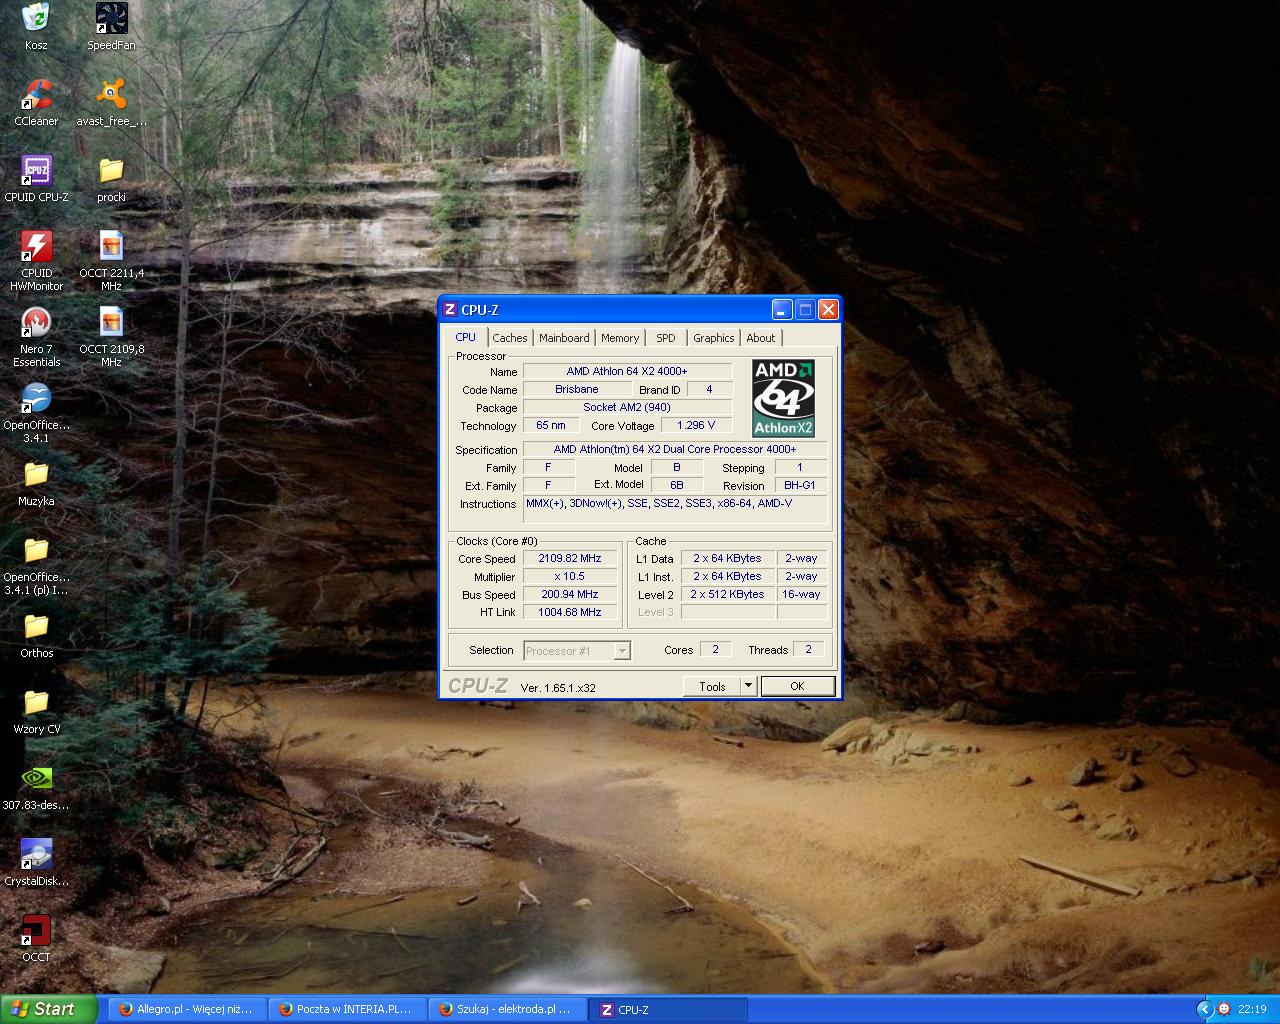Screen dimensions: 1280x1024
Task: Confirm with the OK button
Action: tap(797, 686)
